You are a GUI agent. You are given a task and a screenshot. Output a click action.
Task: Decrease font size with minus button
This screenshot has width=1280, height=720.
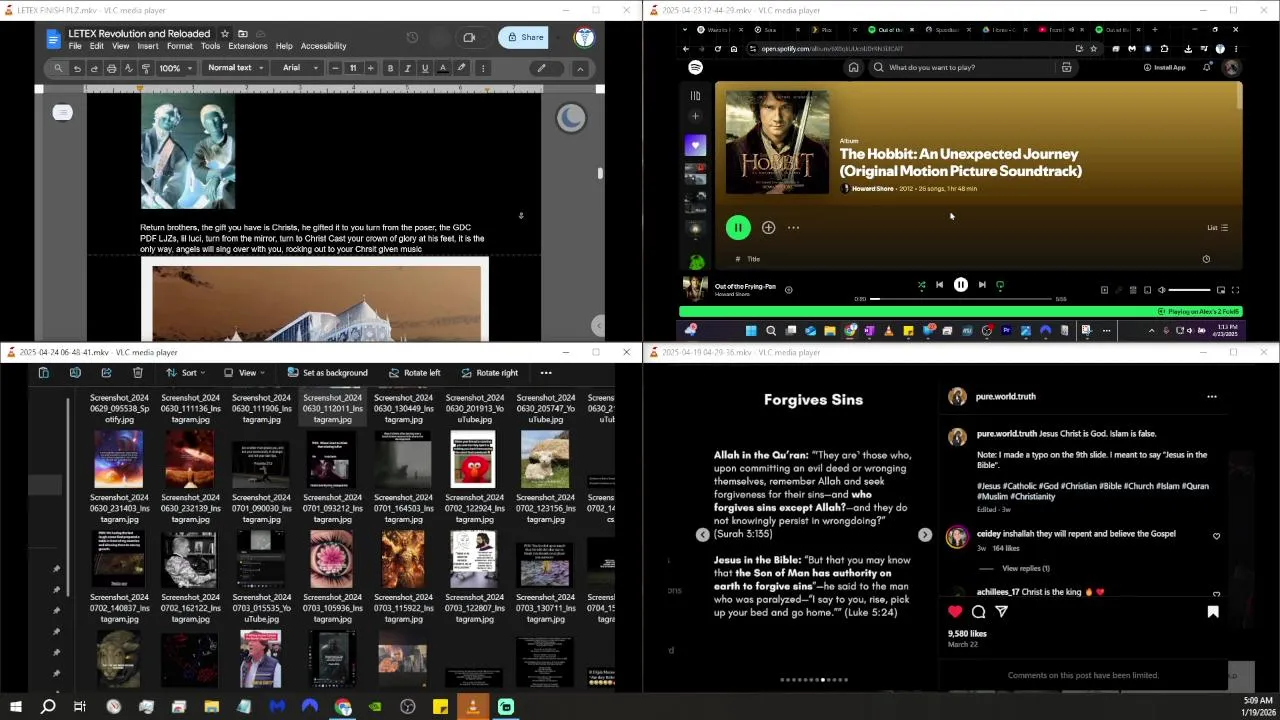point(334,68)
